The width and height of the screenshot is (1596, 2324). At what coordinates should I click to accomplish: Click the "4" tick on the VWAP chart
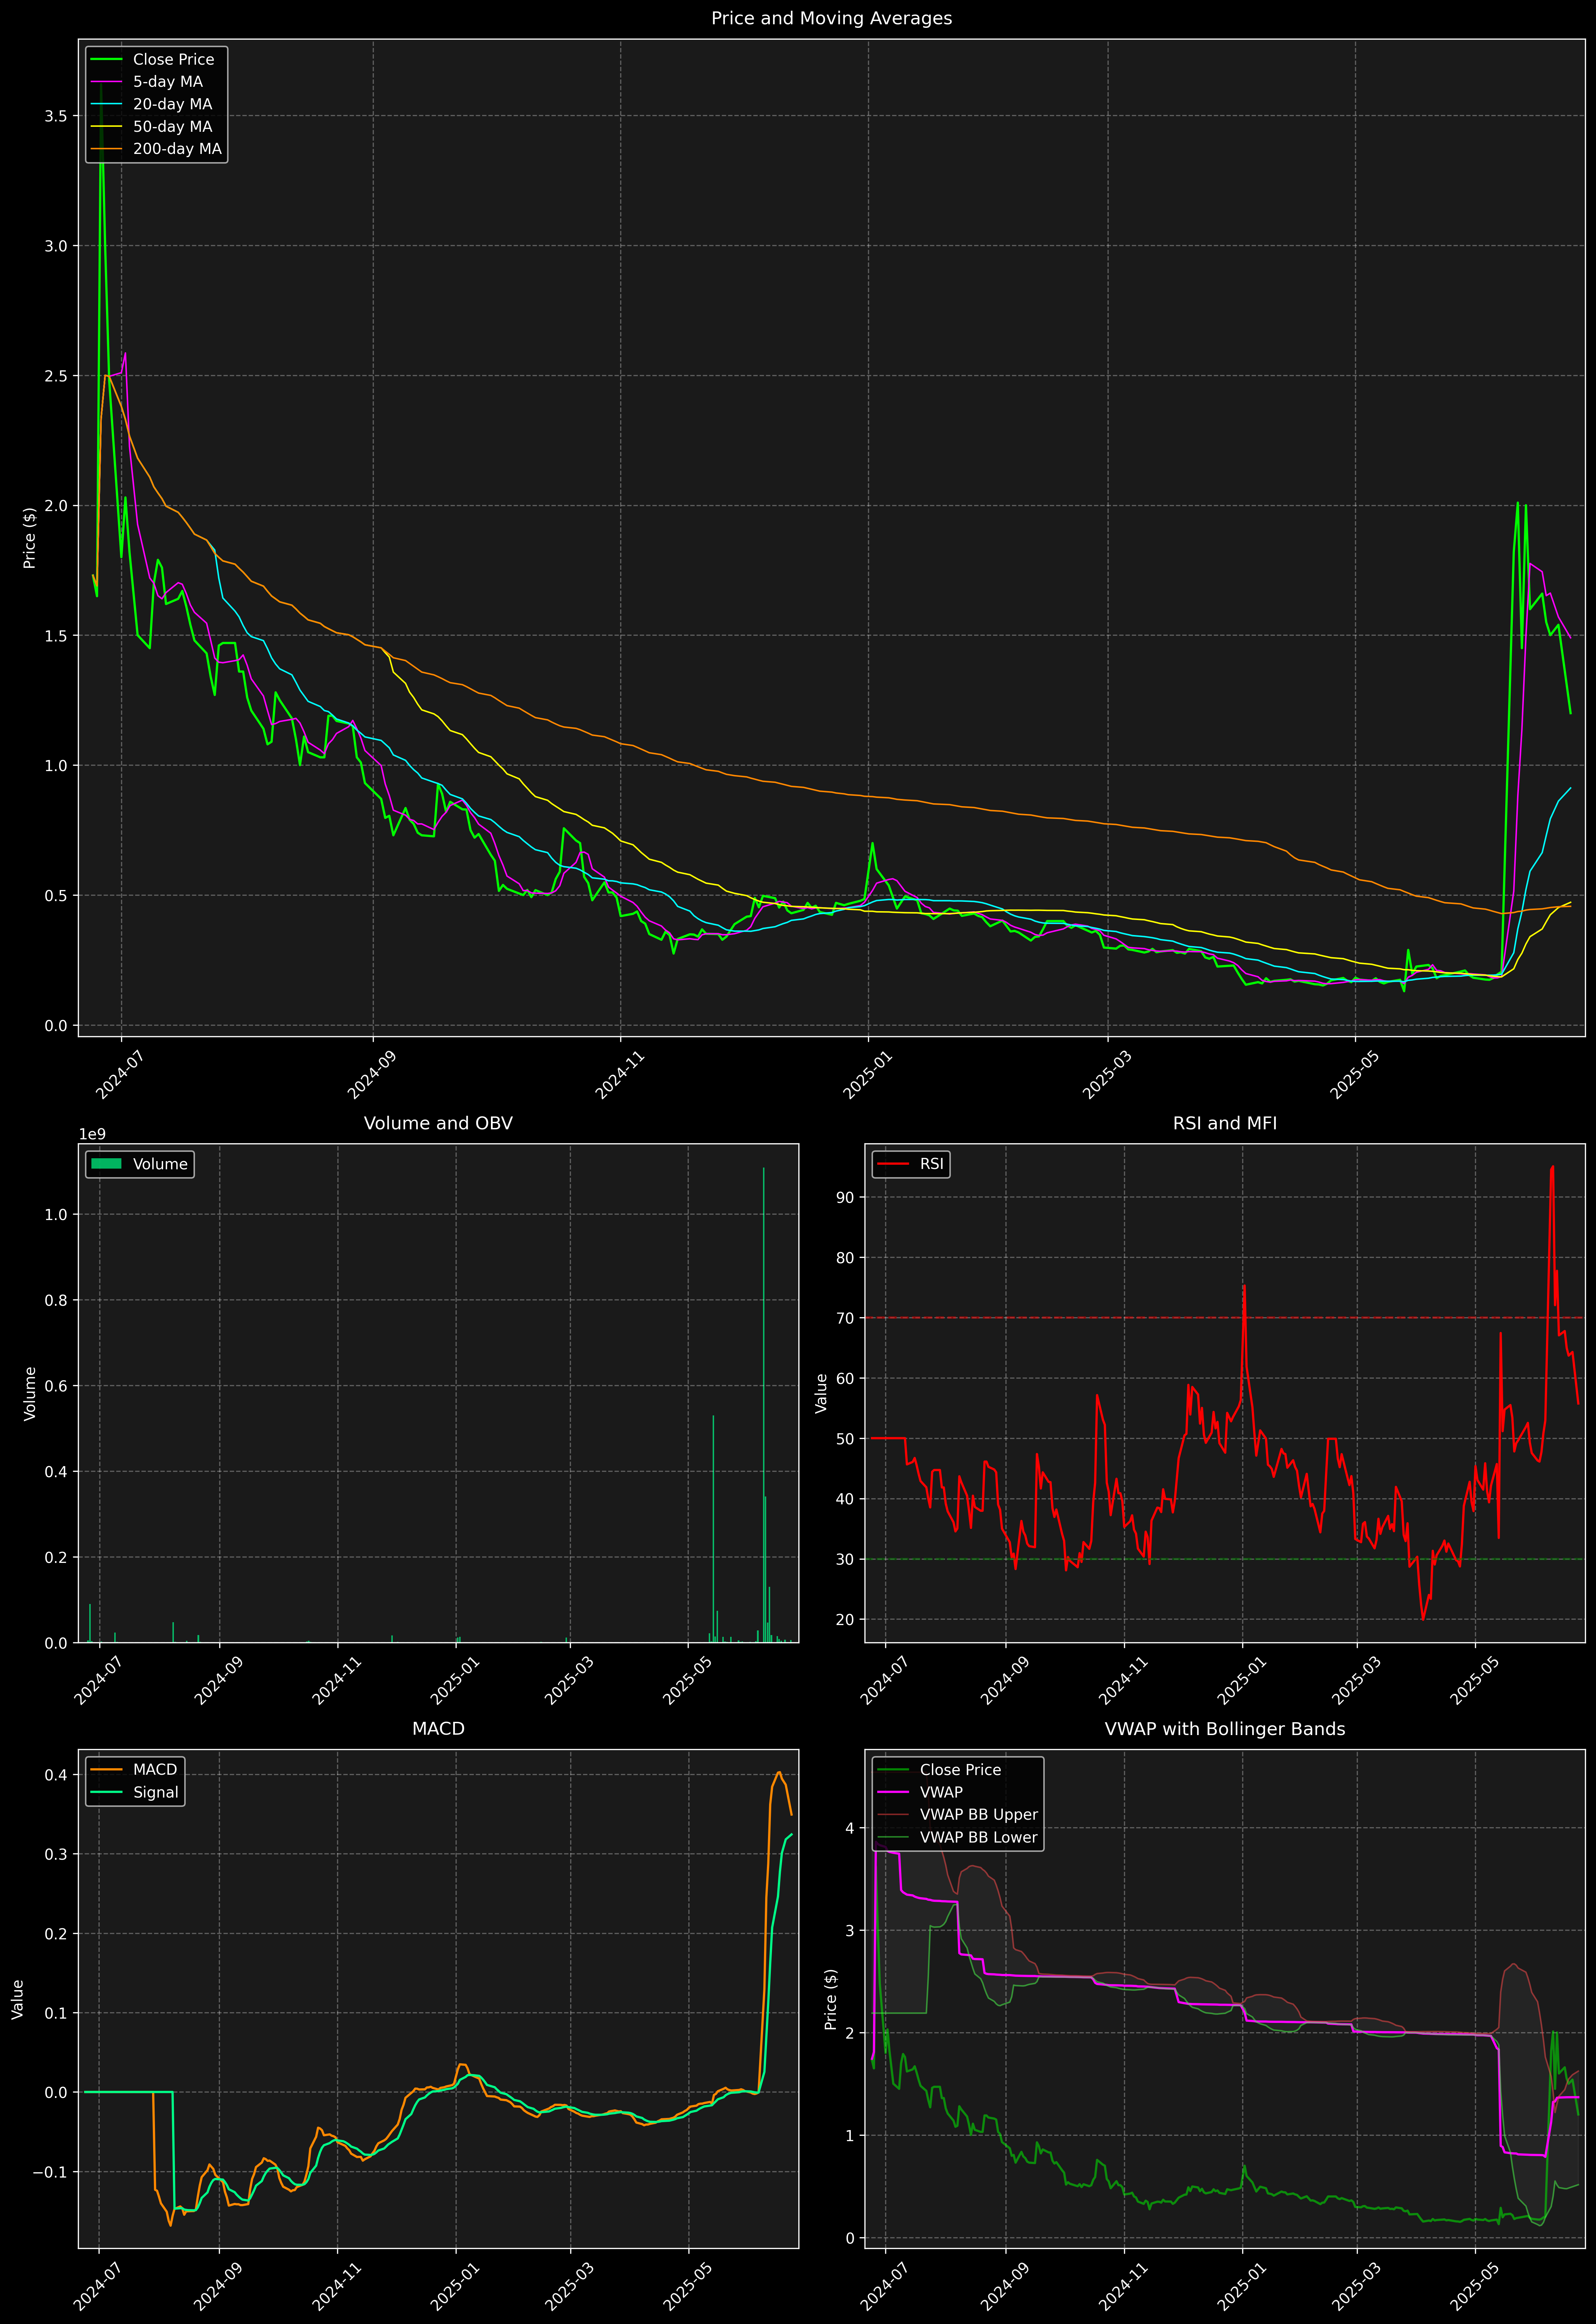click(x=850, y=1828)
